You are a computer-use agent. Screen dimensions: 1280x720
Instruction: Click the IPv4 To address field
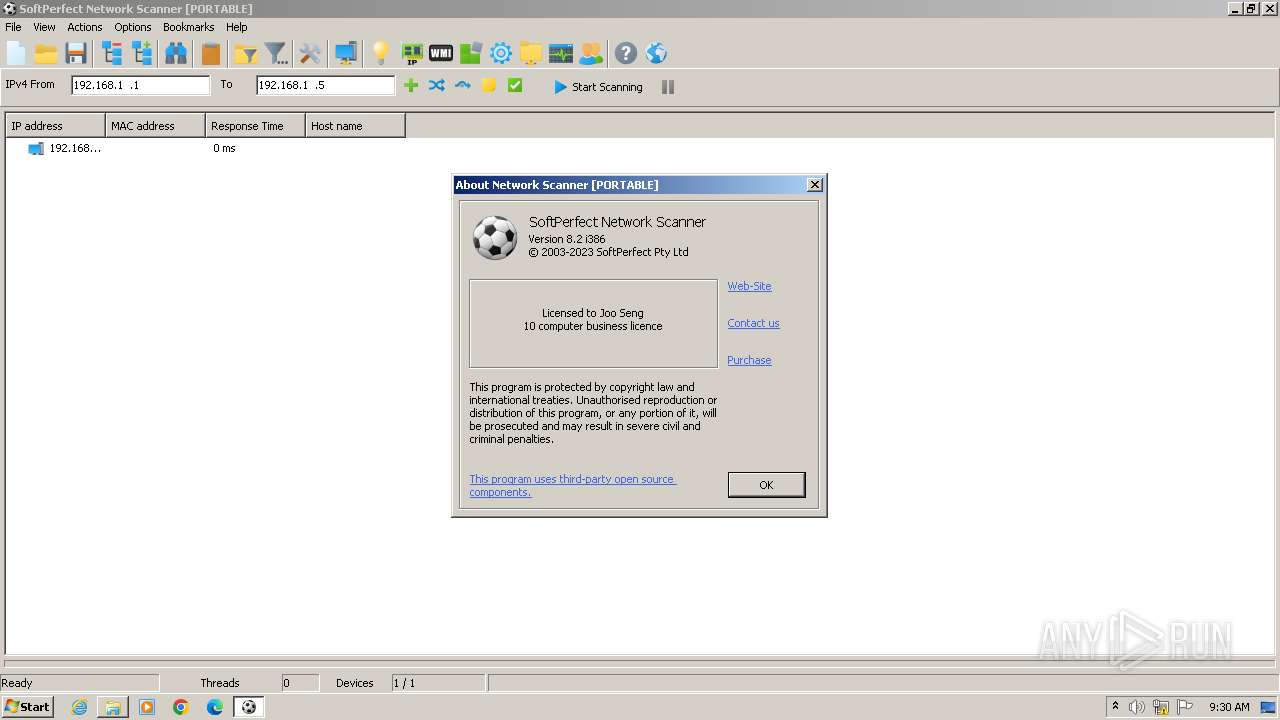(326, 85)
